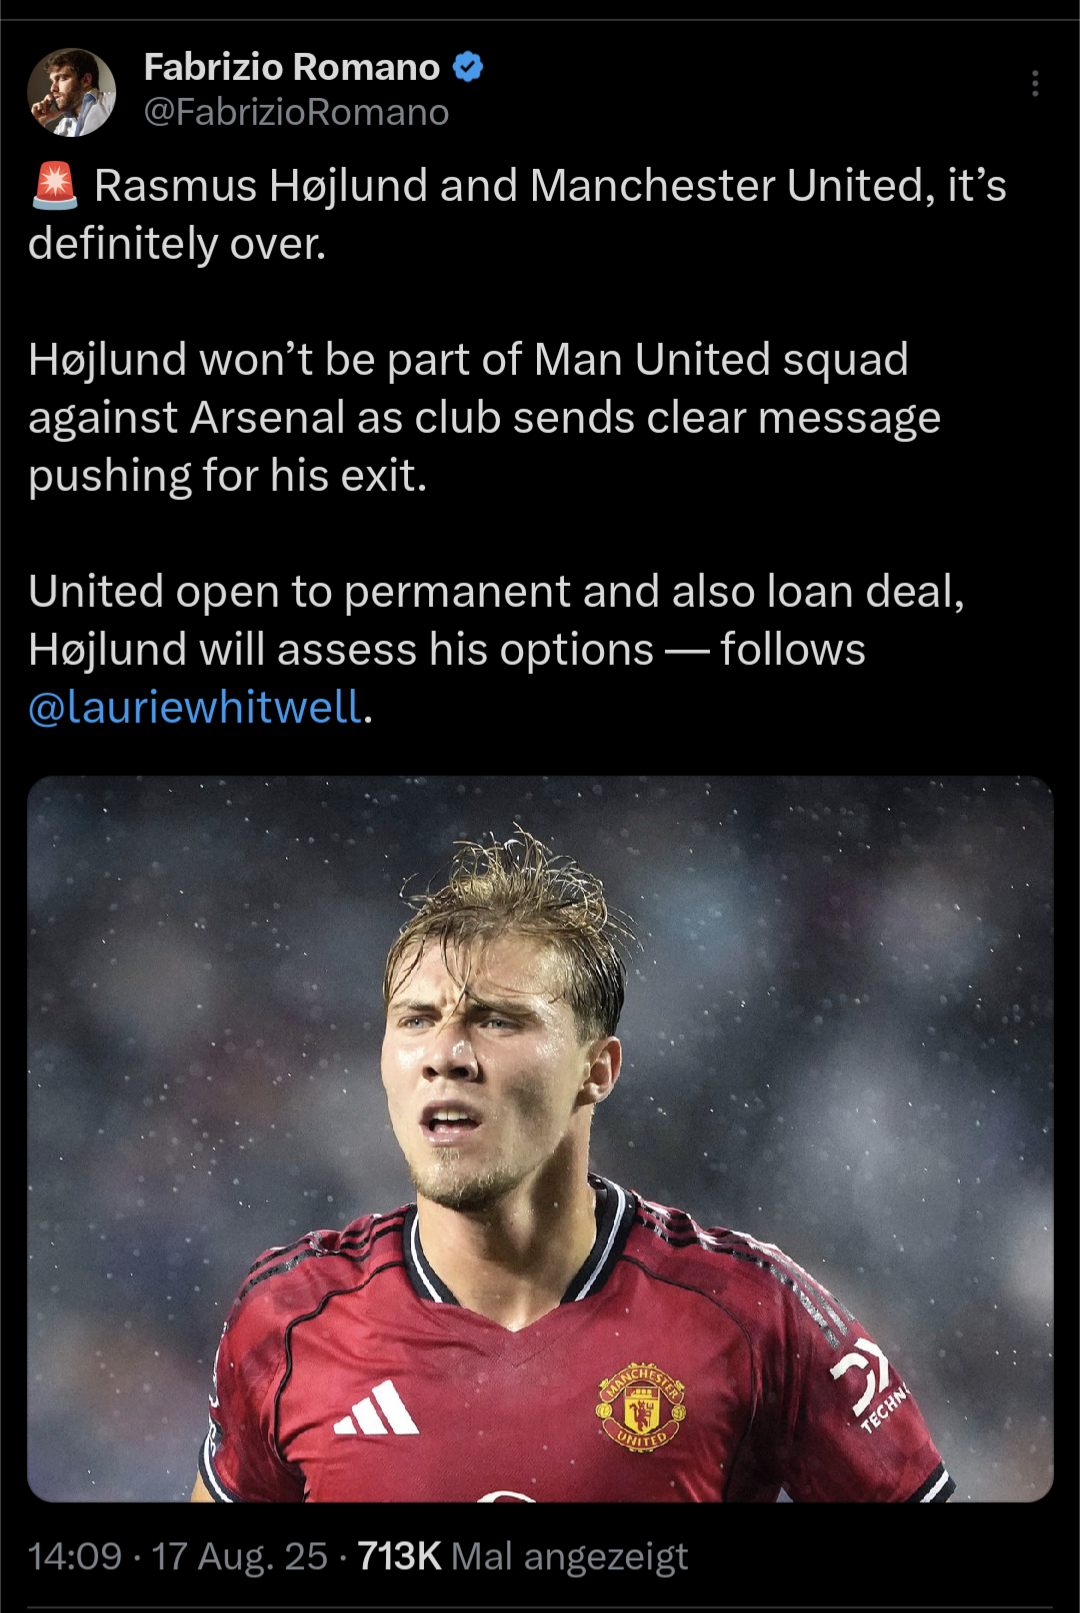Tap the paragraph about the Arsenal squad
The width and height of the screenshot is (1080, 1613).
point(485,417)
